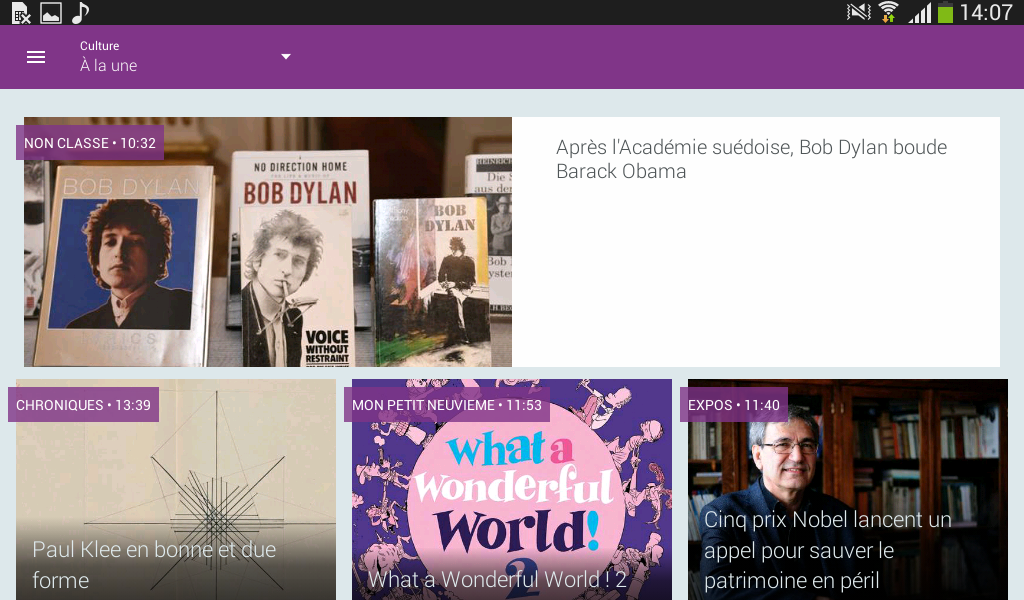Tap the Wi-Fi status icon
The image size is (1024, 600).
[x=886, y=12]
